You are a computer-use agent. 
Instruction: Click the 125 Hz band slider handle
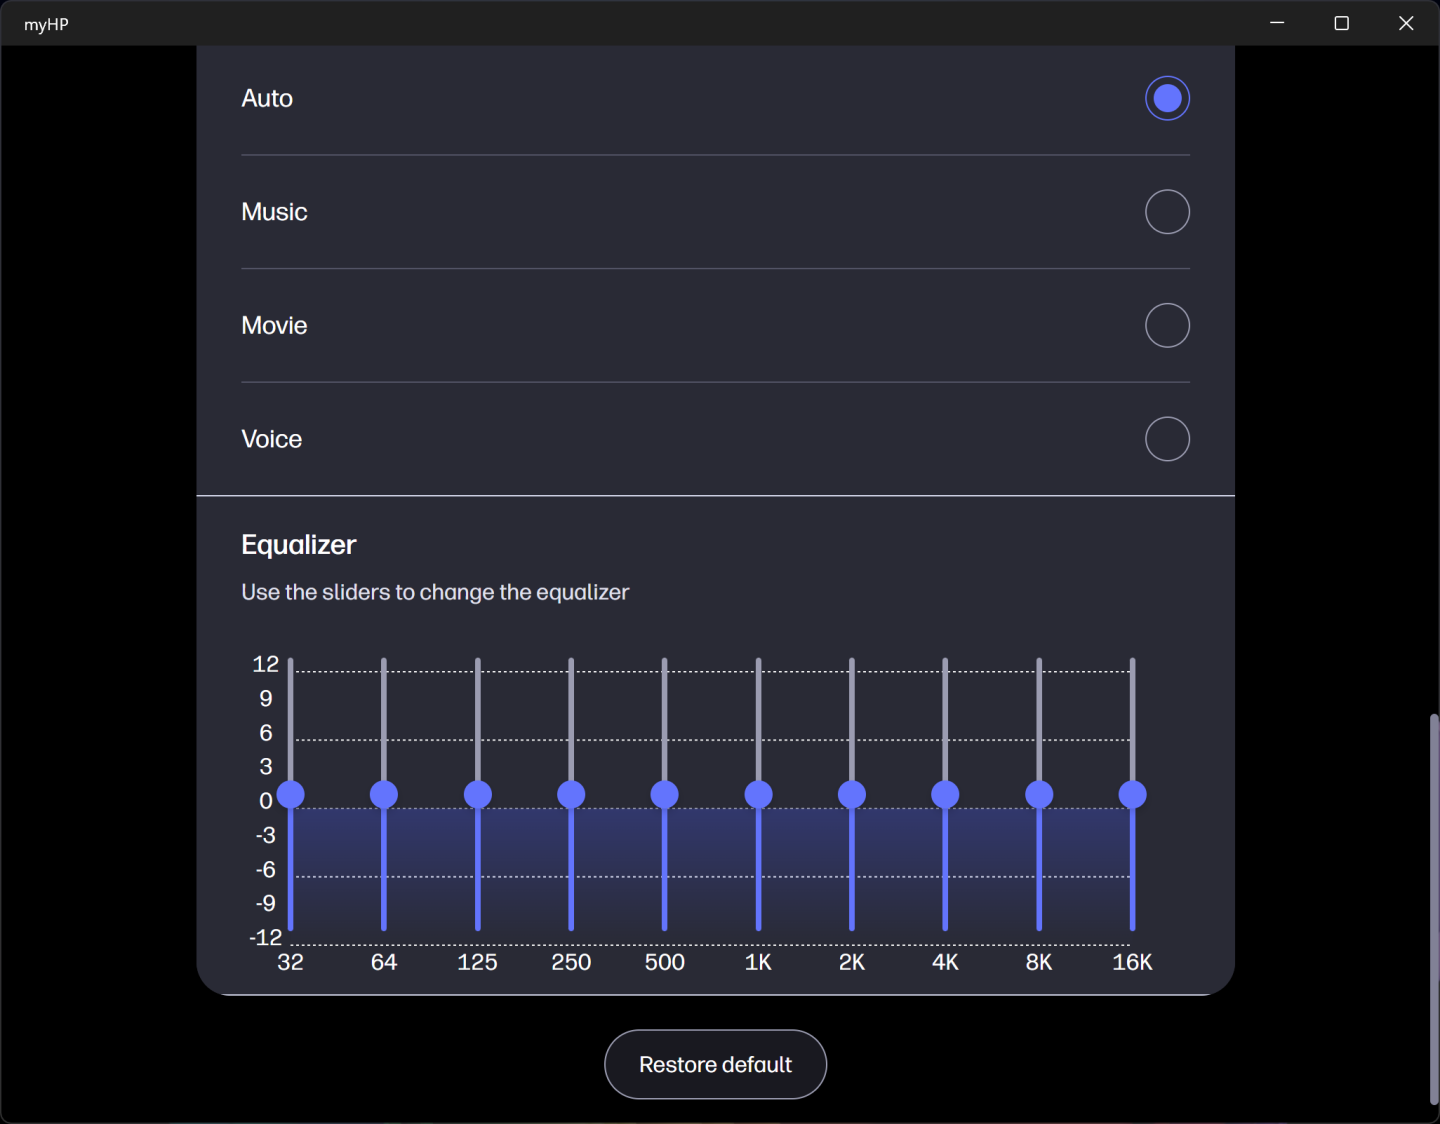pos(478,794)
